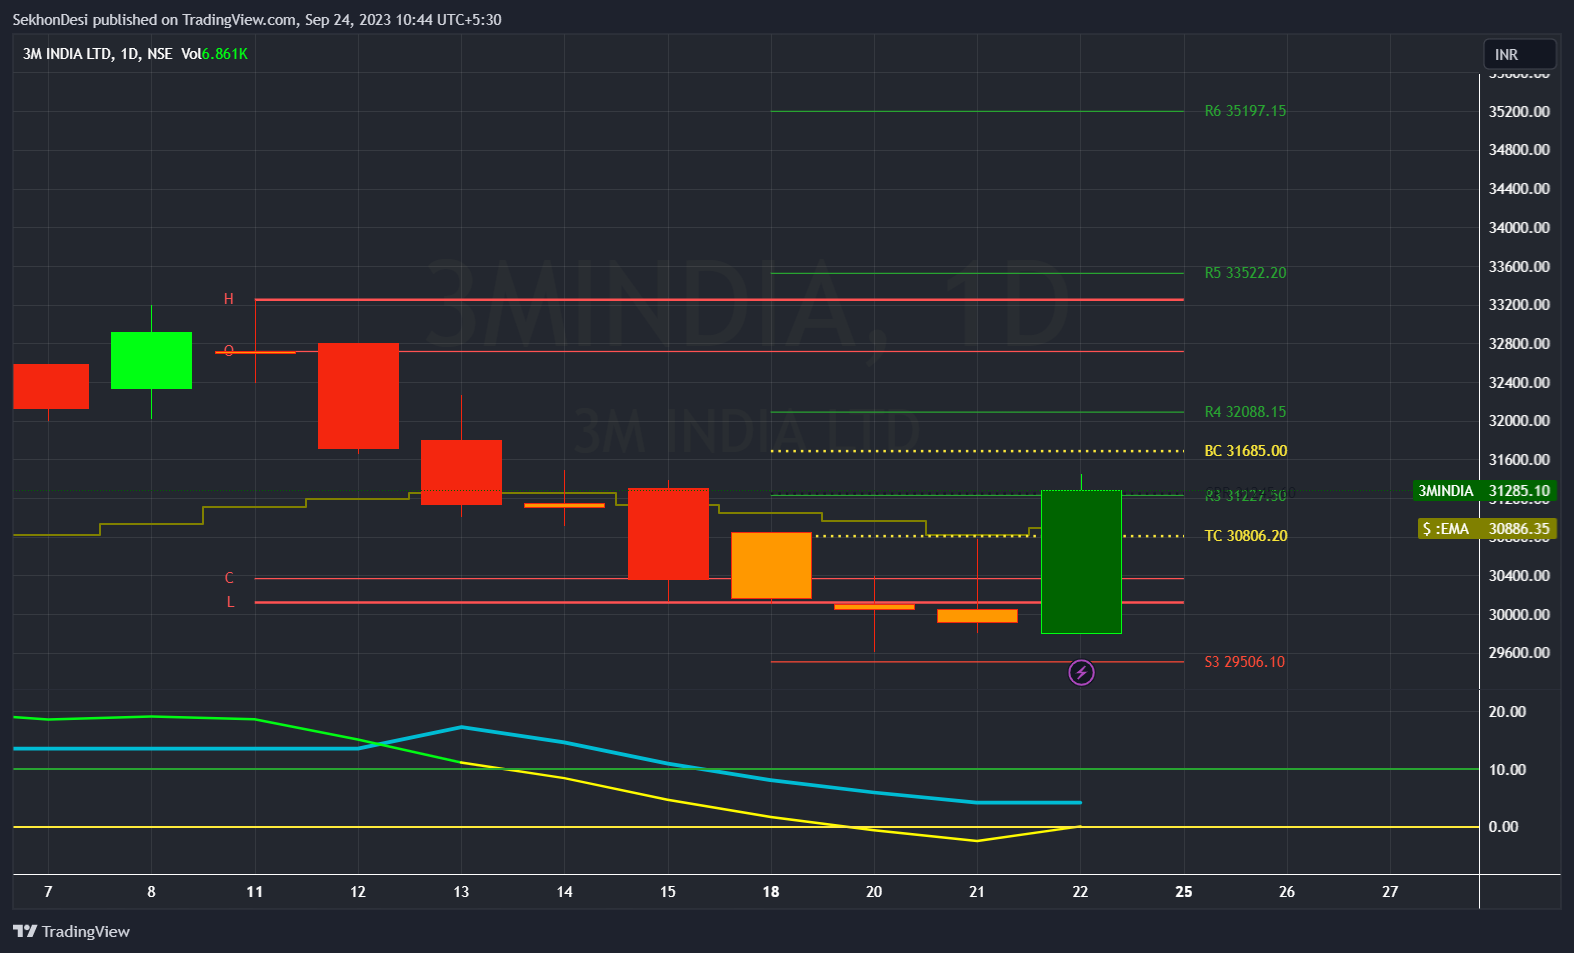Click the red candle on 15

pyautogui.click(x=668, y=533)
